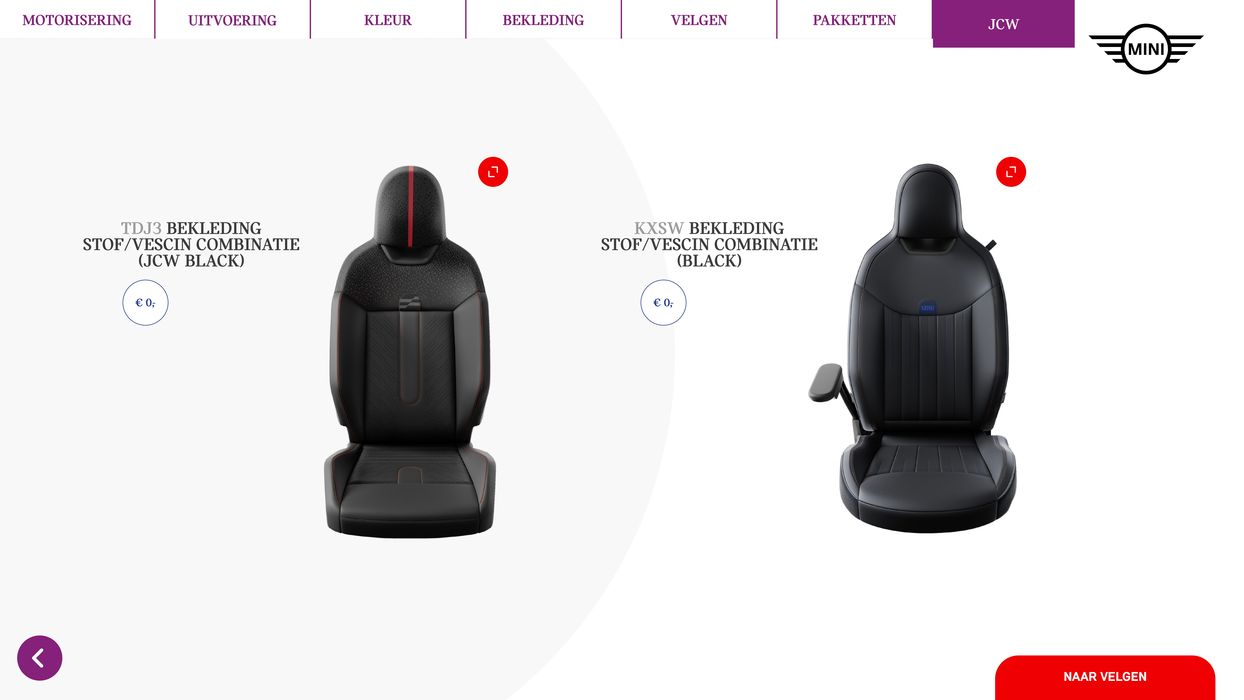Expand the JCW Black seat image
1244x700 pixels.
coord(493,172)
